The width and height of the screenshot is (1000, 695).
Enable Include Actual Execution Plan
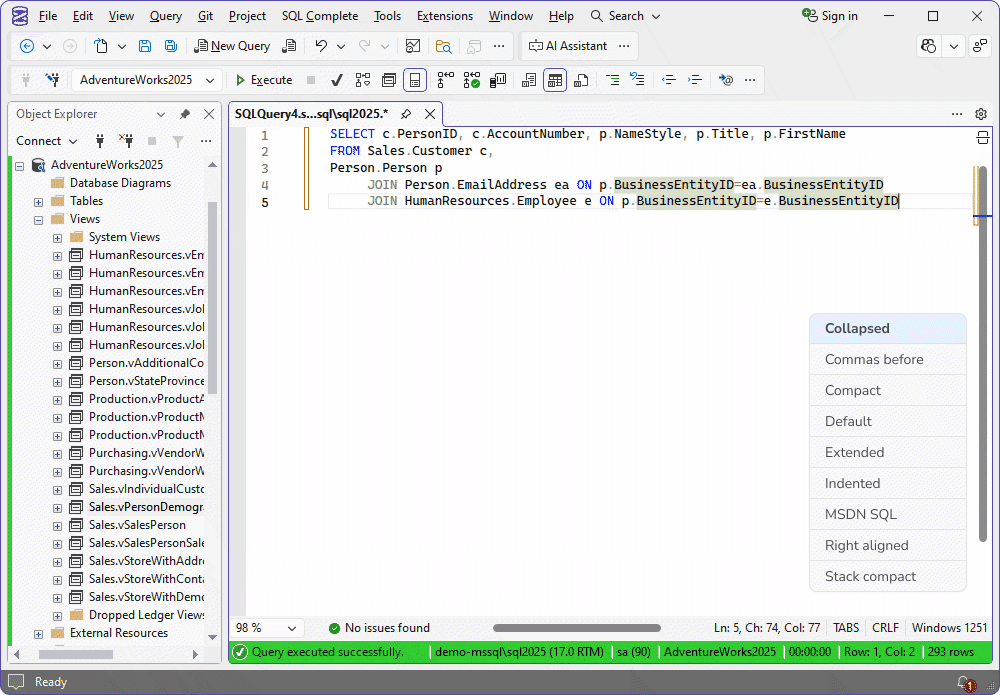point(474,80)
